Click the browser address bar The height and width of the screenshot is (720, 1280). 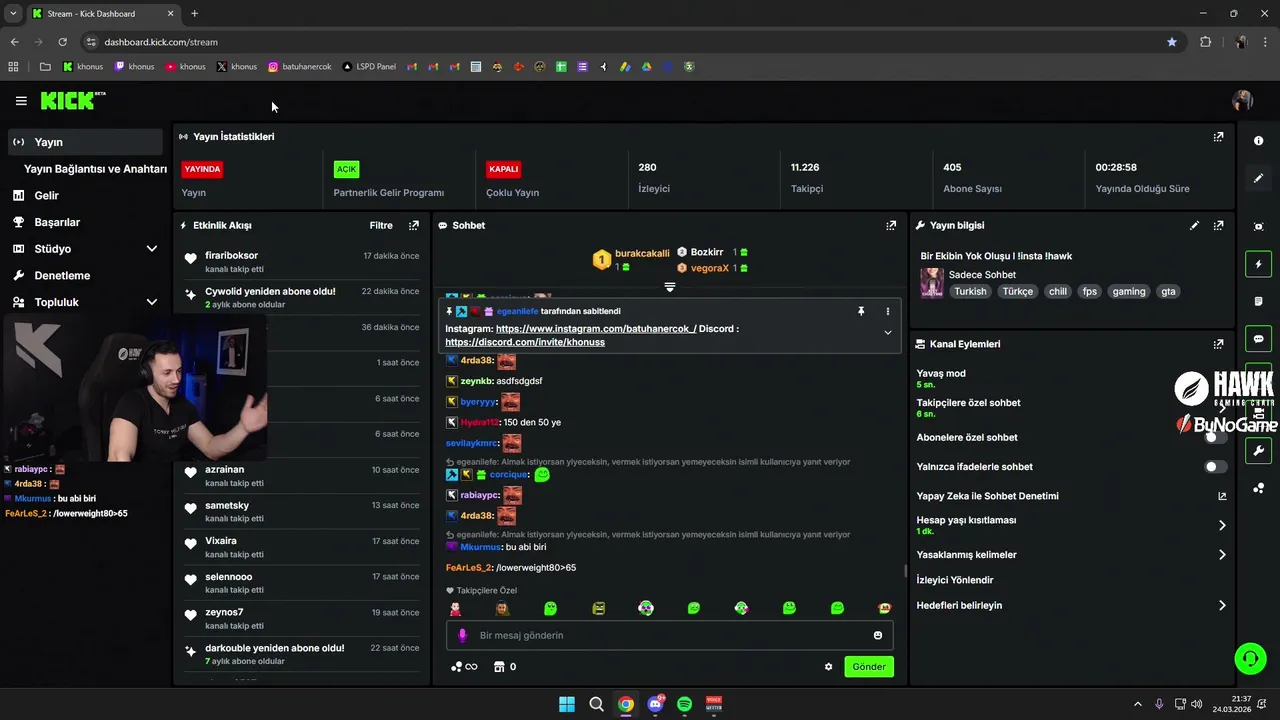click(630, 42)
